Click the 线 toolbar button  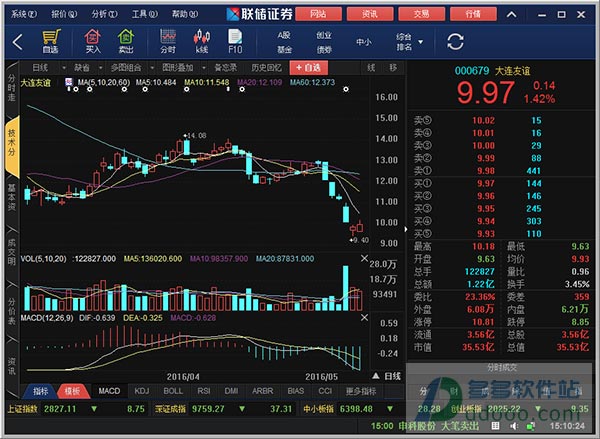(x=371, y=68)
